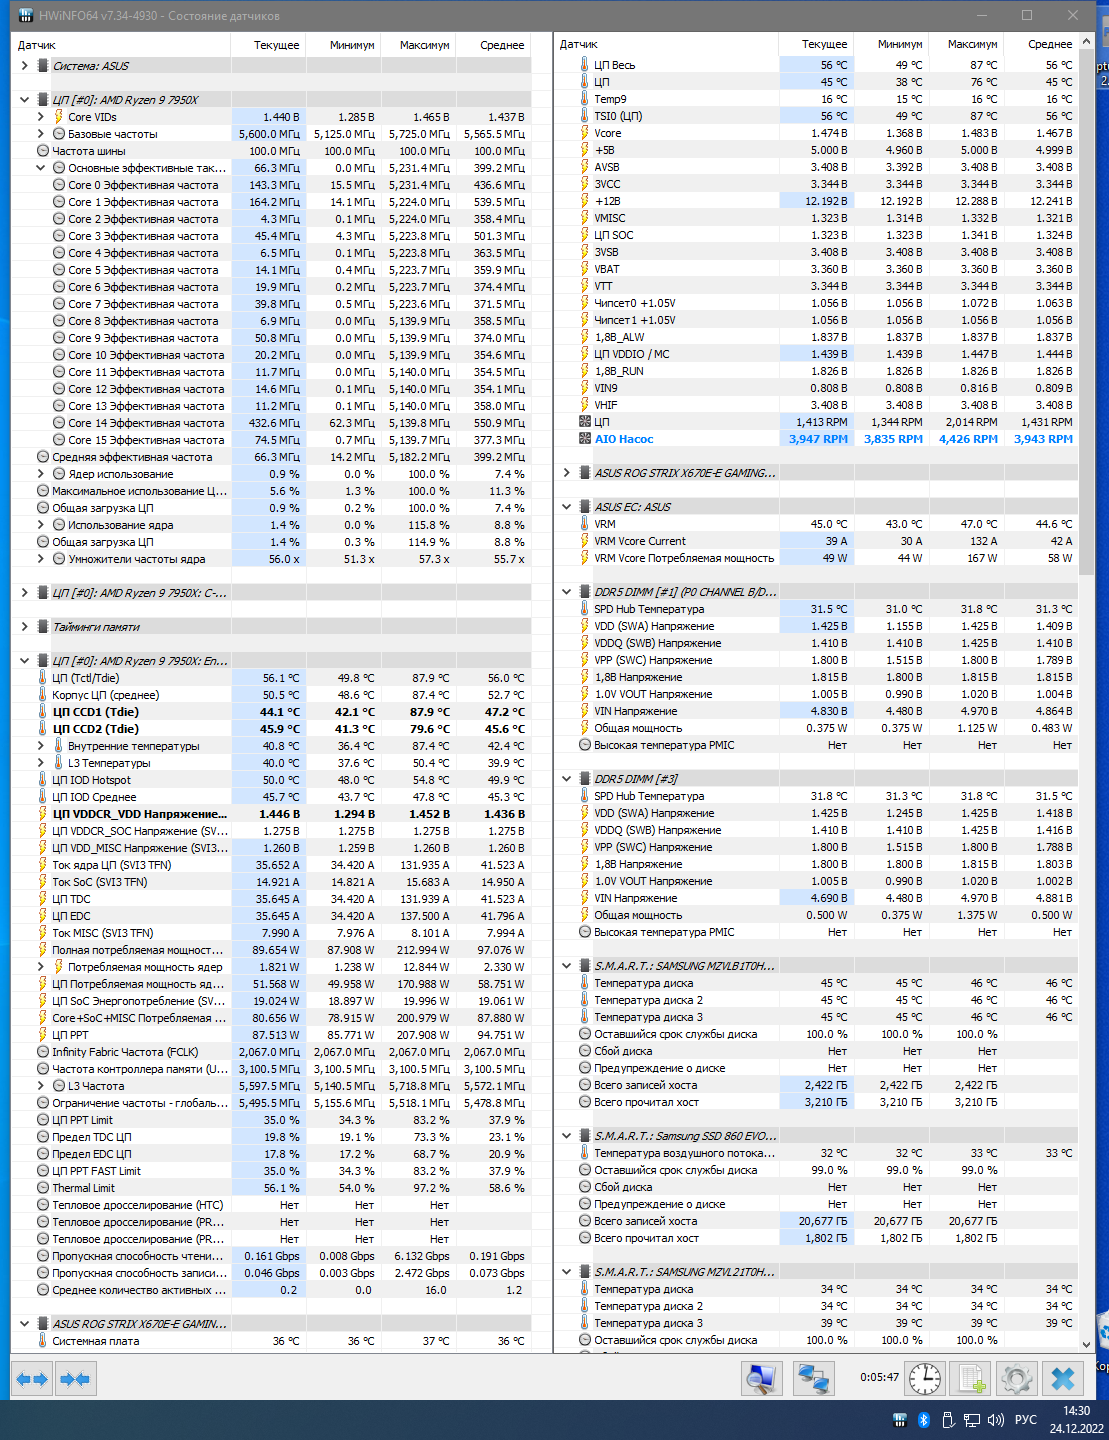Select ЦП PPT Limit row

pos(271,1120)
